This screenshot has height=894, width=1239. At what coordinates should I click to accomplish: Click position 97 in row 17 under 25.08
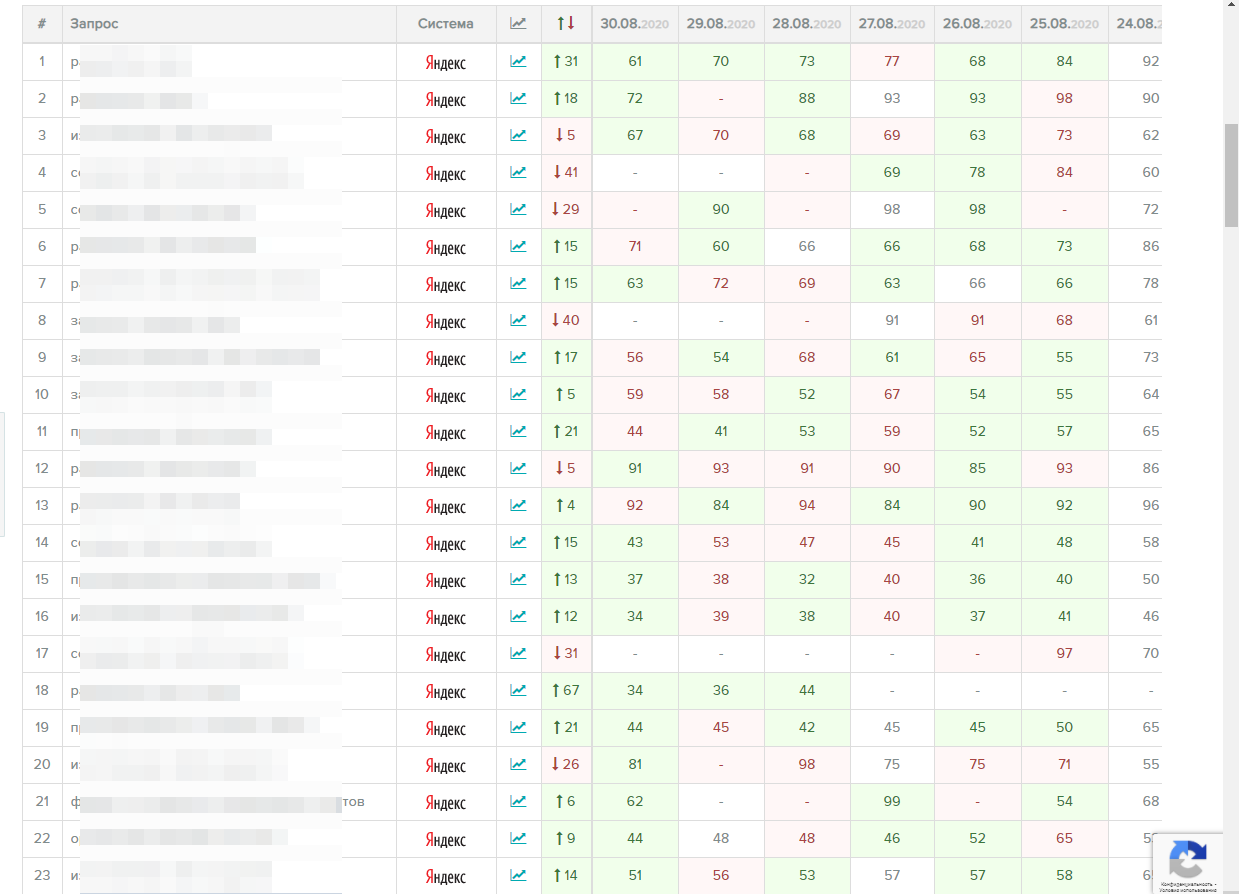(x=1064, y=653)
